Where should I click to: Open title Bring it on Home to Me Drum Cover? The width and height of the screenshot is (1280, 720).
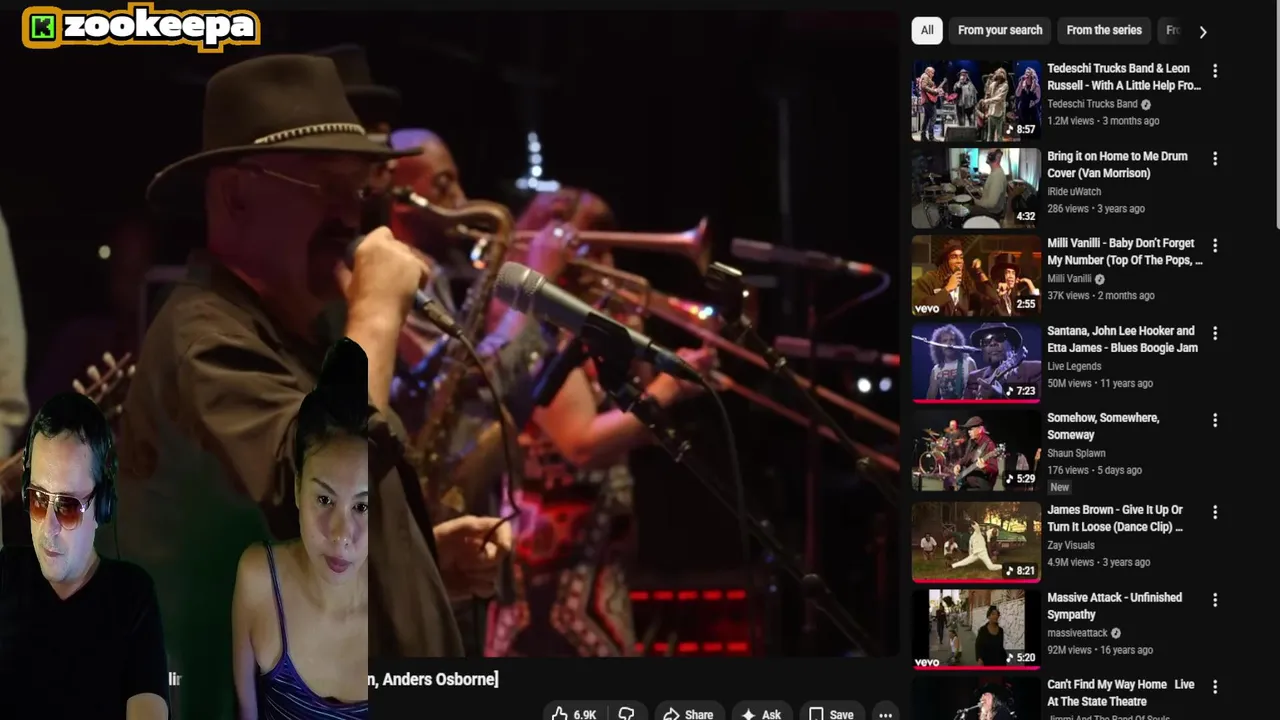pos(1117,164)
